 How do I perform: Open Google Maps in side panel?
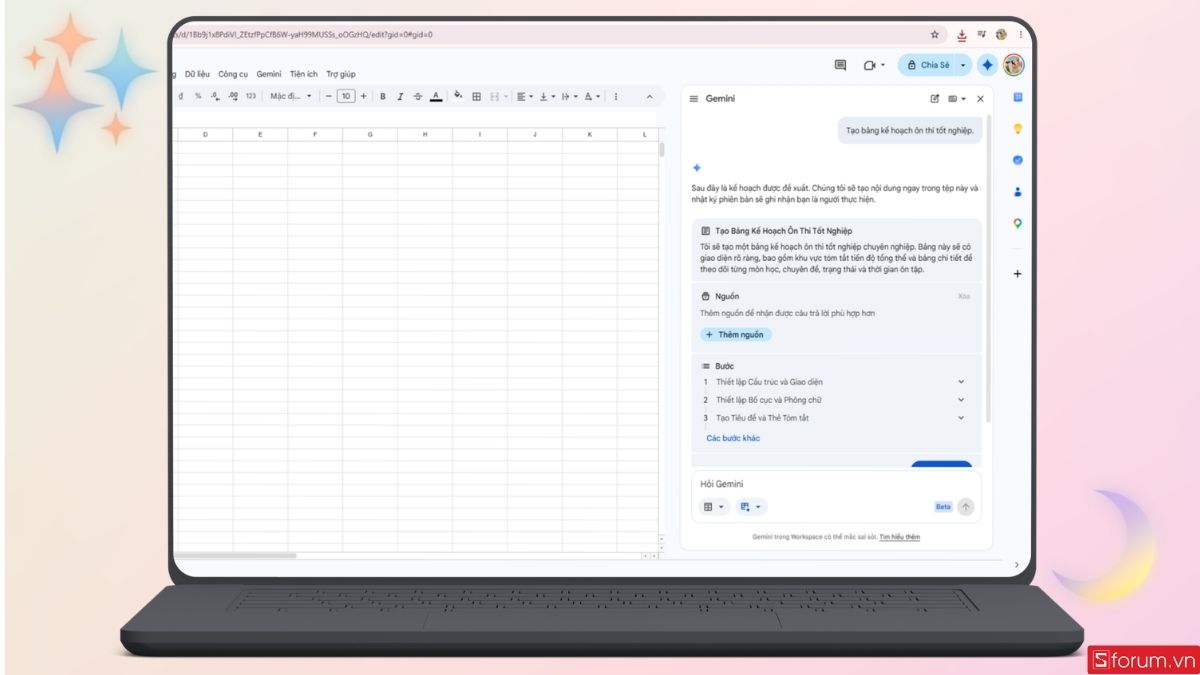1018,224
